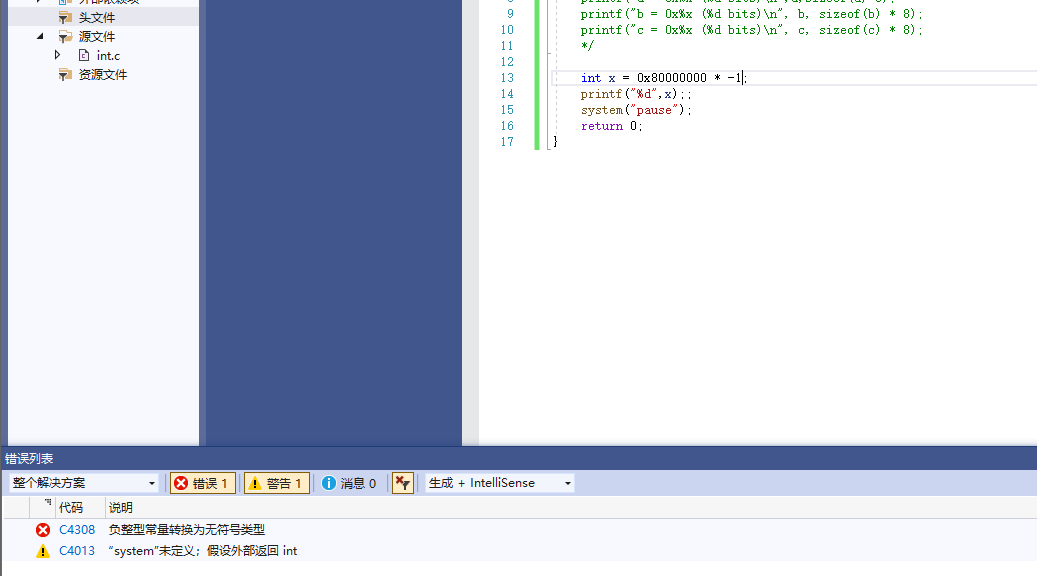Open the error list filter icon
The image size is (1037, 576).
coord(402,482)
